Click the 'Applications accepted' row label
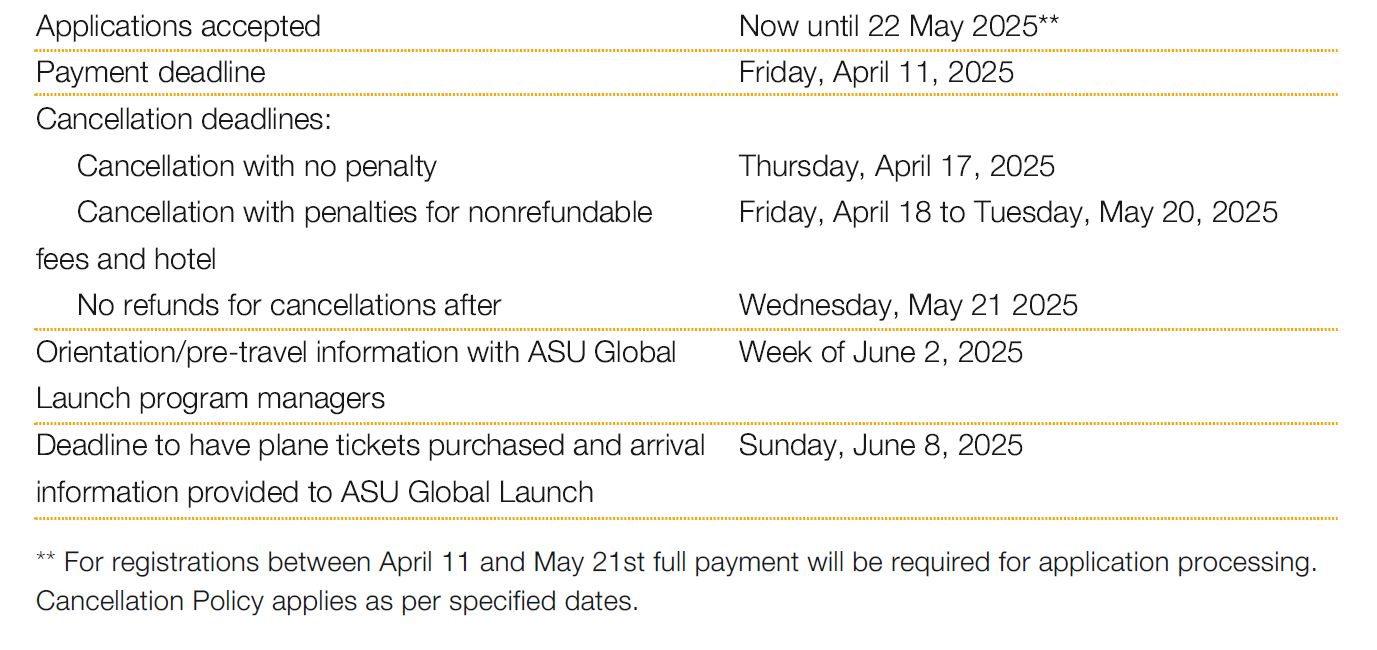This screenshot has width=1377, height=650. 178,26
